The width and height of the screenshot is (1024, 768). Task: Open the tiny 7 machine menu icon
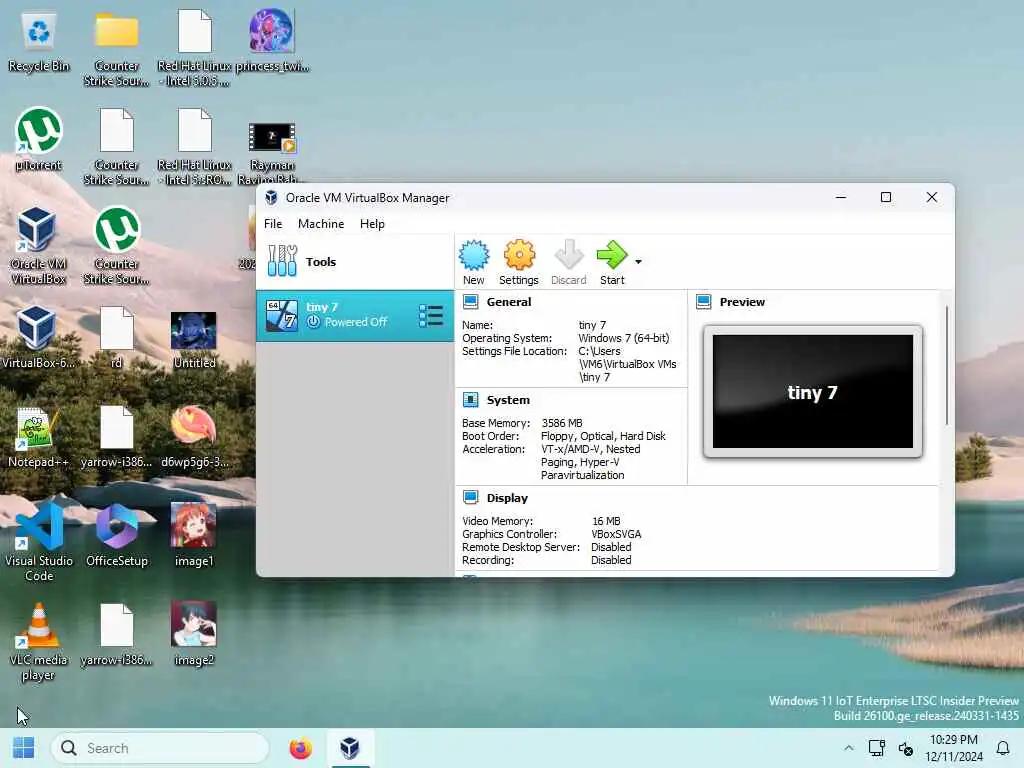431,315
